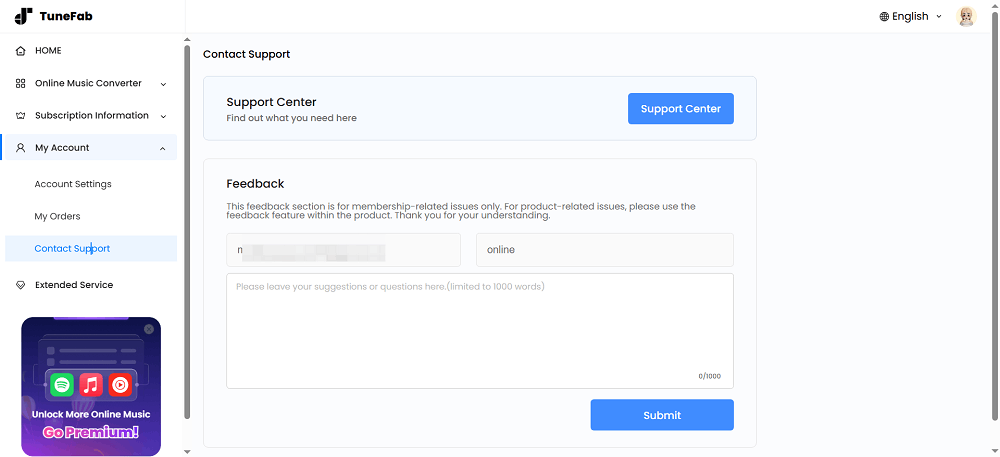Image resolution: width=1000 pixels, height=457 pixels.
Task: Click the field containing 'online'
Action: click(x=605, y=250)
